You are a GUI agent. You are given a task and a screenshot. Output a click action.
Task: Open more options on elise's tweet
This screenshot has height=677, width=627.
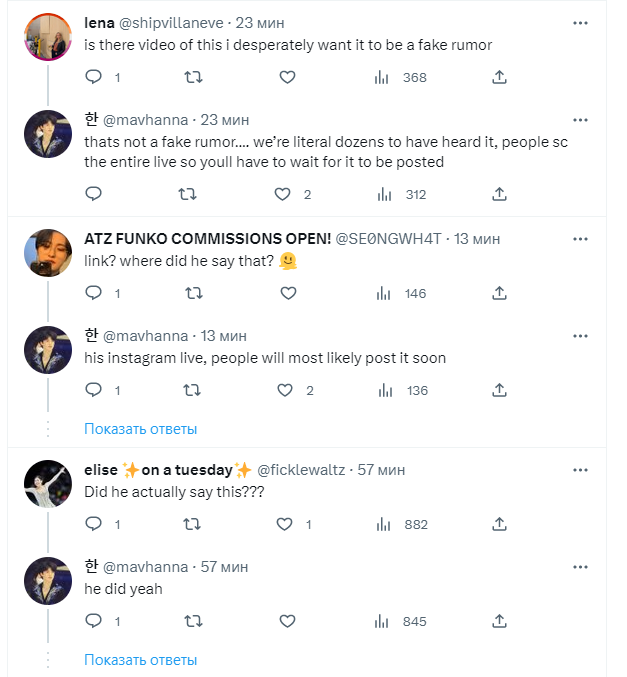tap(580, 469)
